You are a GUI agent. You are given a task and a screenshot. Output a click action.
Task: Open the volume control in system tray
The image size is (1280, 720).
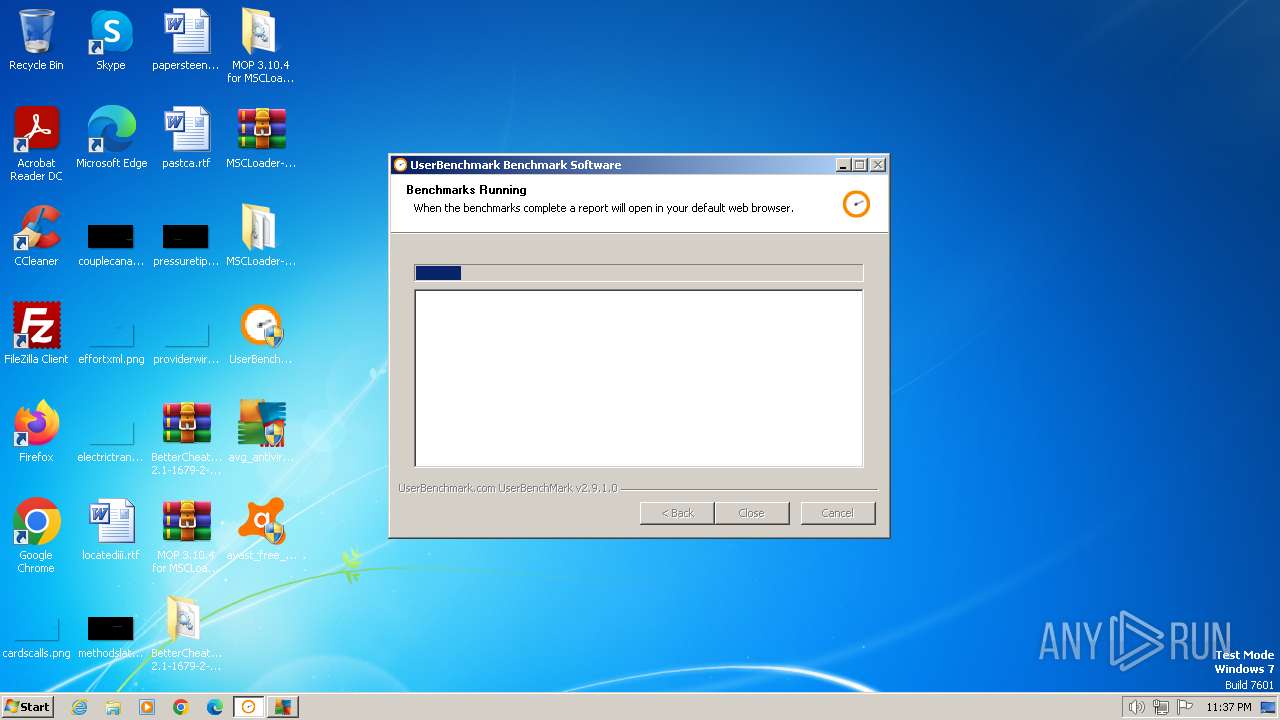[x=1136, y=707]
